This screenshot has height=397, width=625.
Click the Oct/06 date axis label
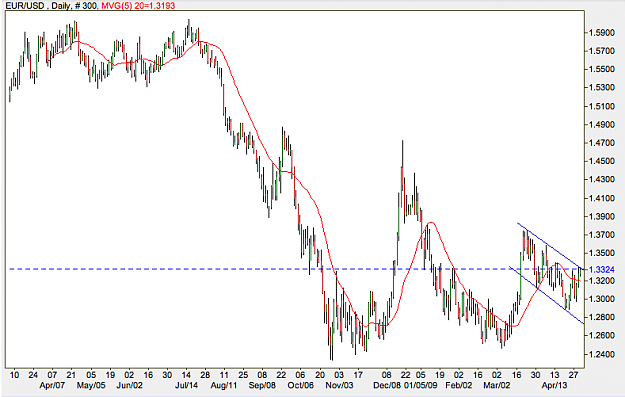[x=300, y=385]
